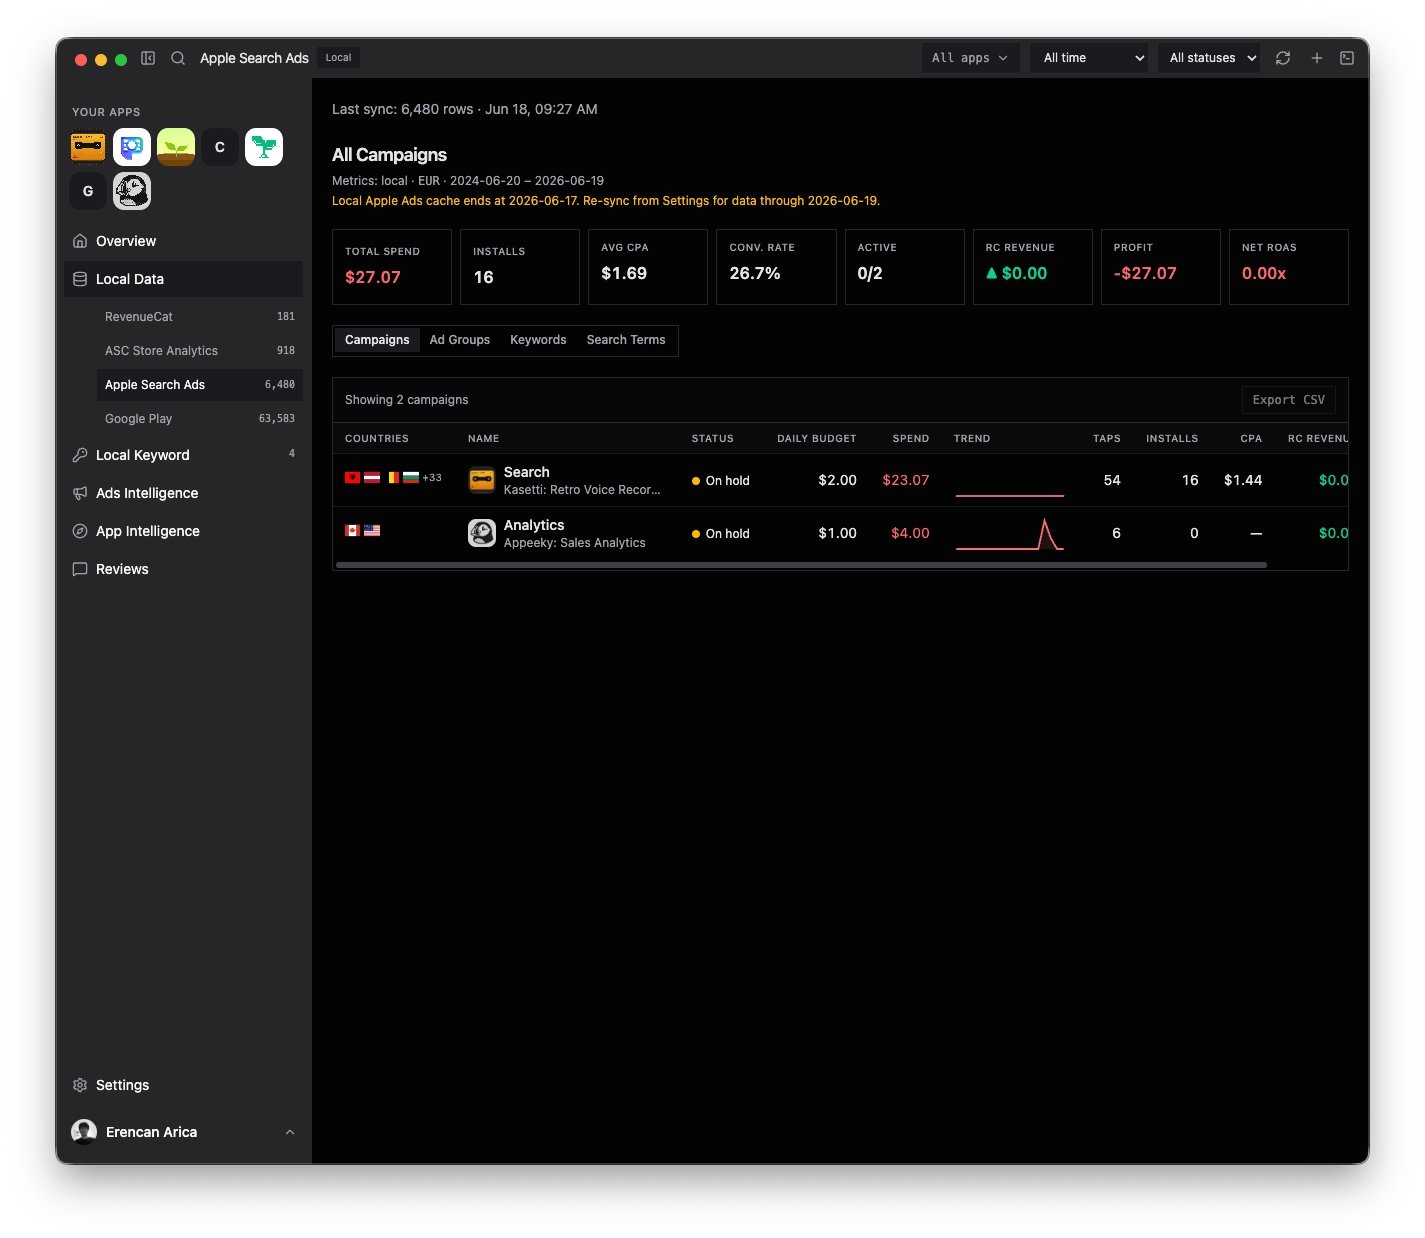
Task: Click the horizontal table scrollbar
Action: (x=801, y=565)
